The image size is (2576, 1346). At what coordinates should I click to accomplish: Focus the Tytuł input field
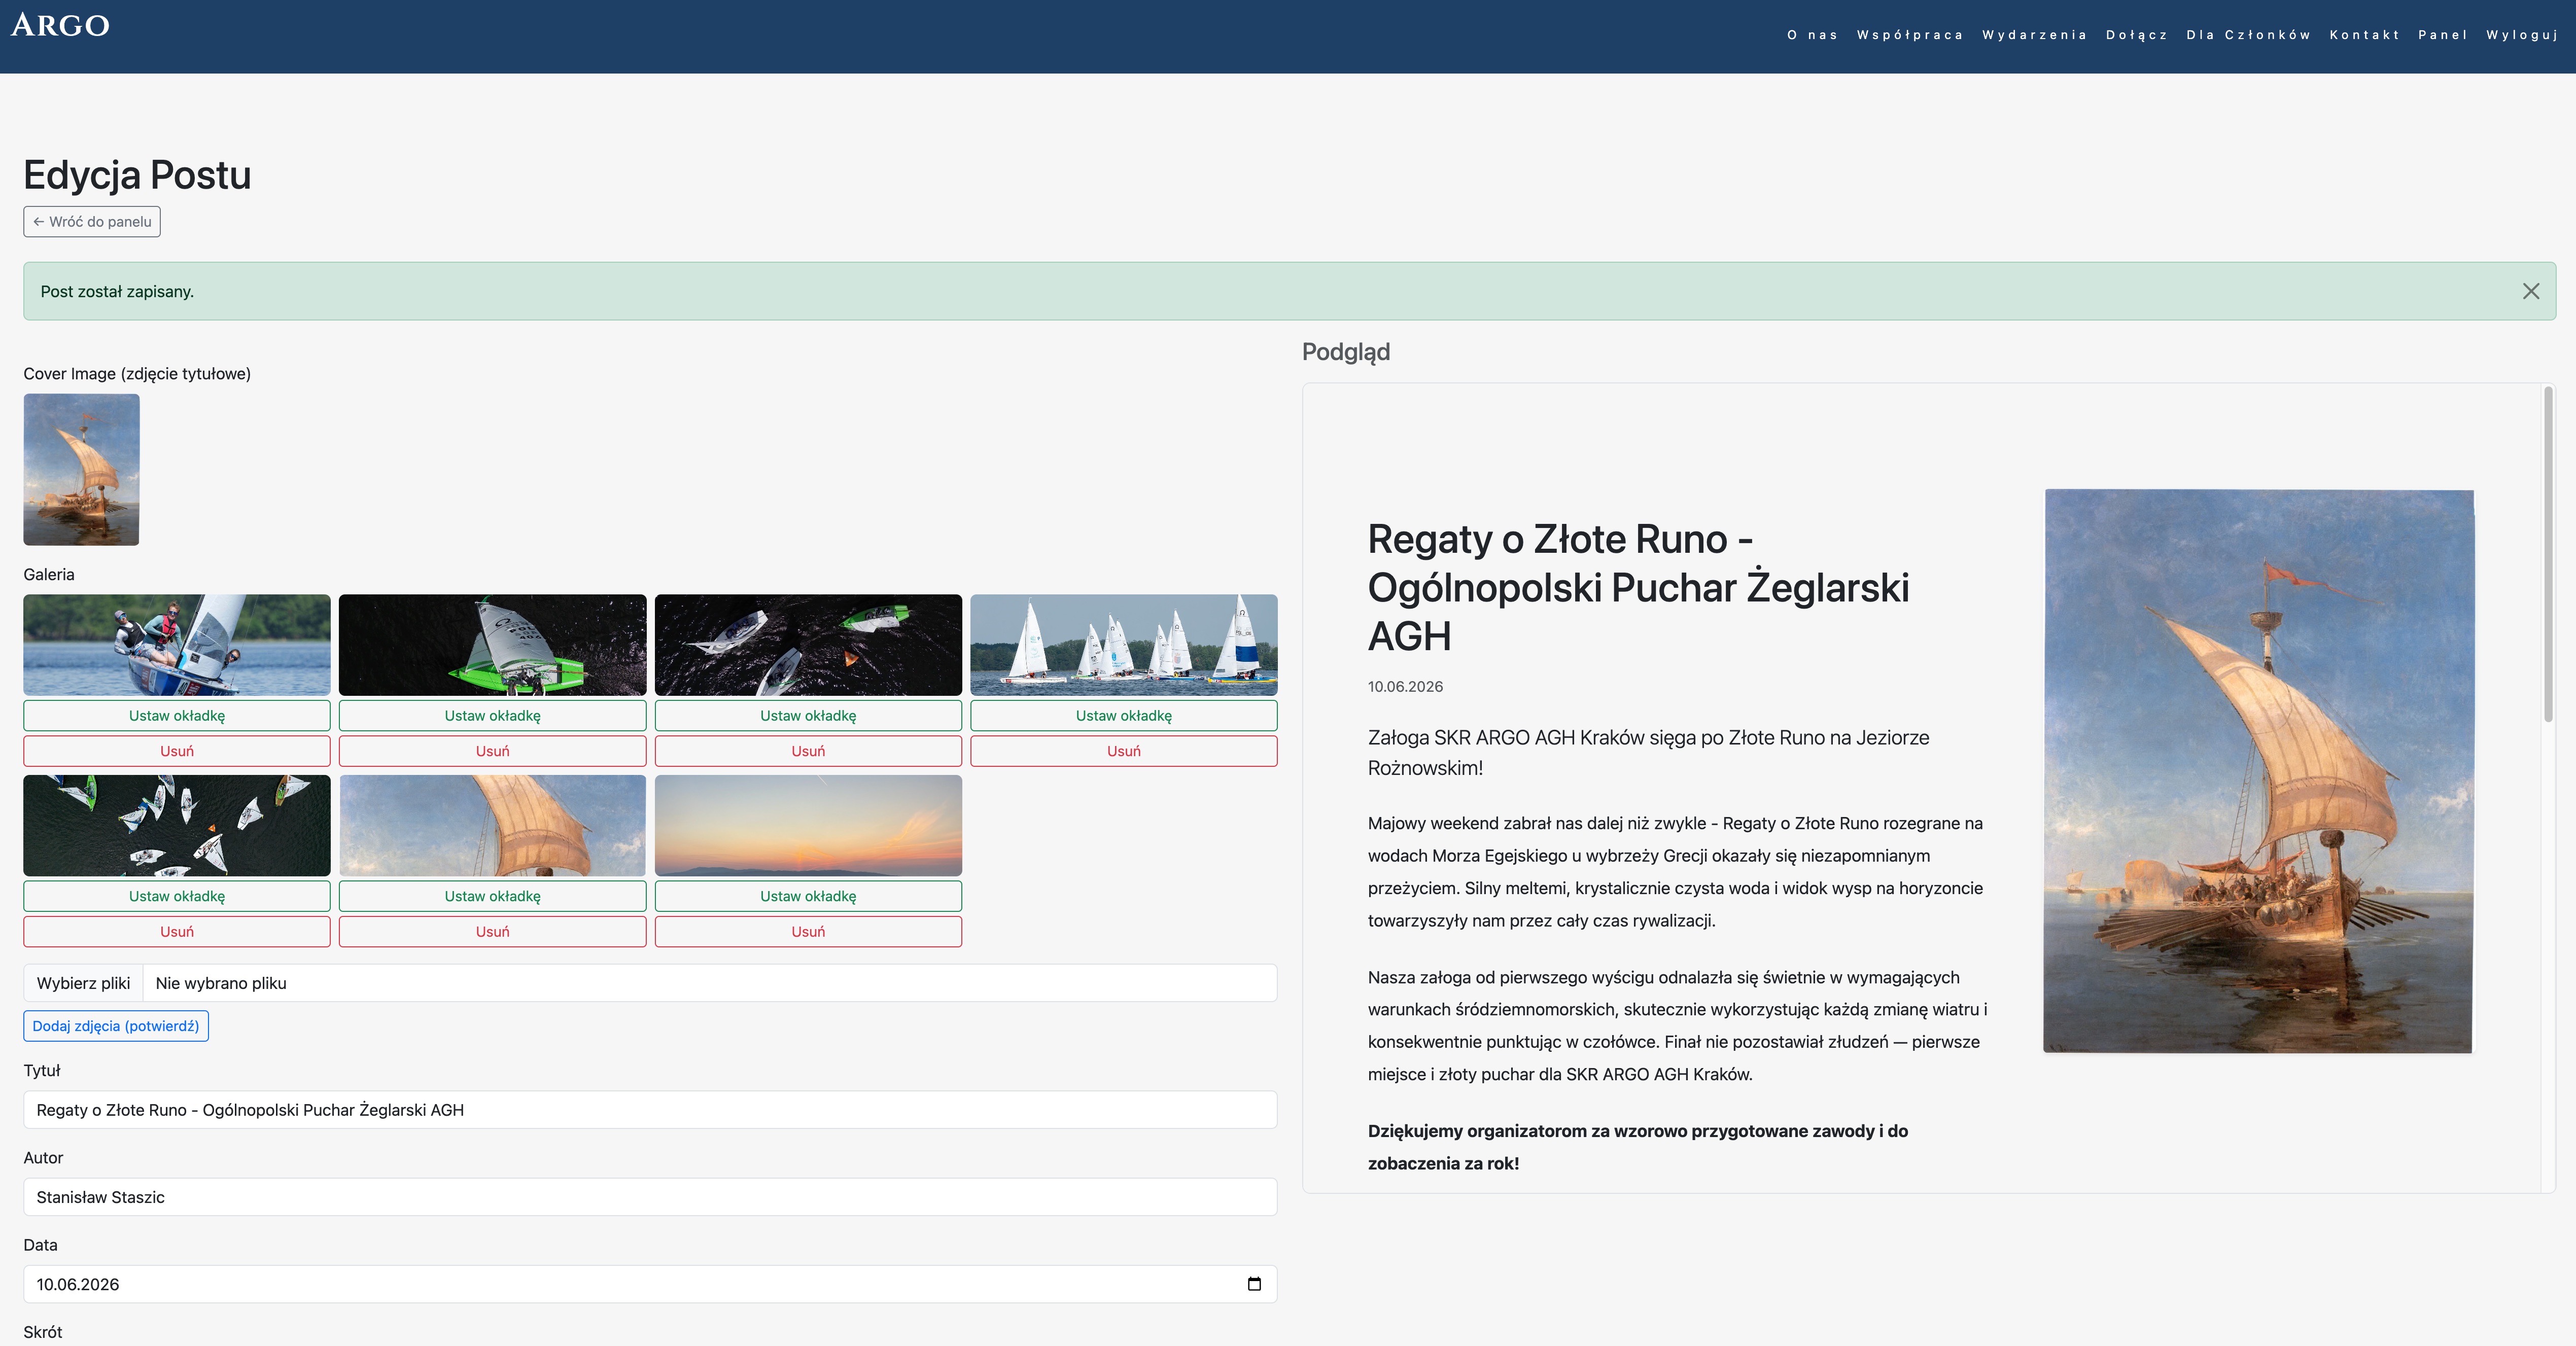pyautogui.click(x=650, y=1110)
